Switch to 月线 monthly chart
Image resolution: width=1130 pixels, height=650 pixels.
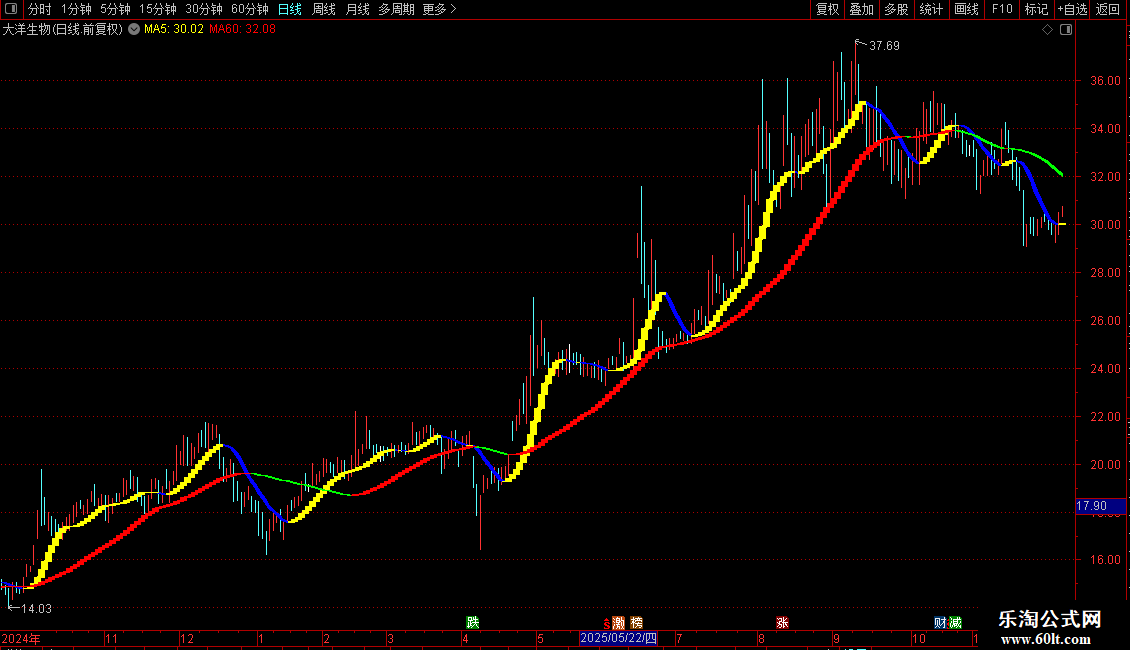click(x=357, y=9)
